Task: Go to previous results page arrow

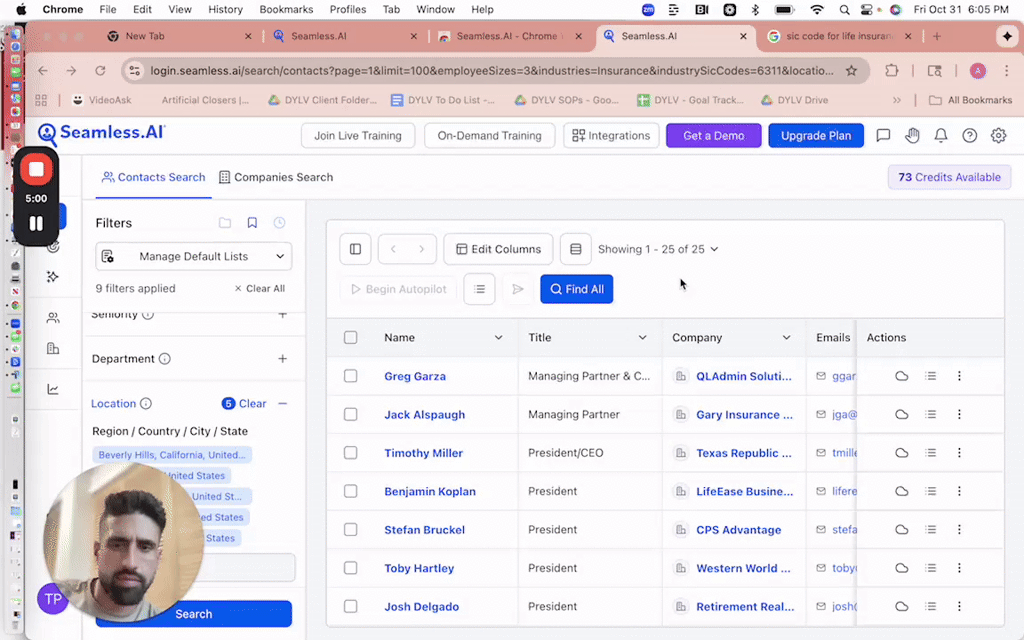Action: pyautogui.click(x=393, y=249)
